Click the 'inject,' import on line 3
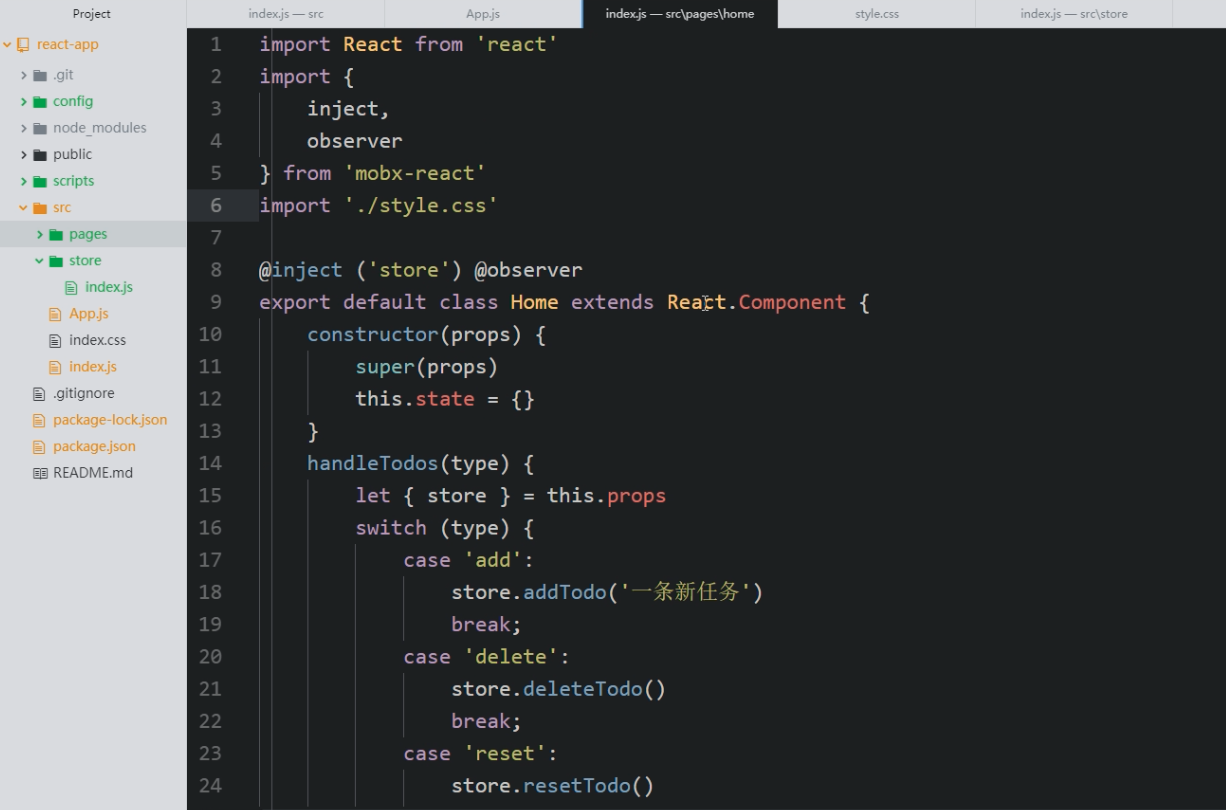Viewport: 1226px width, 810px height. point(348,109)
